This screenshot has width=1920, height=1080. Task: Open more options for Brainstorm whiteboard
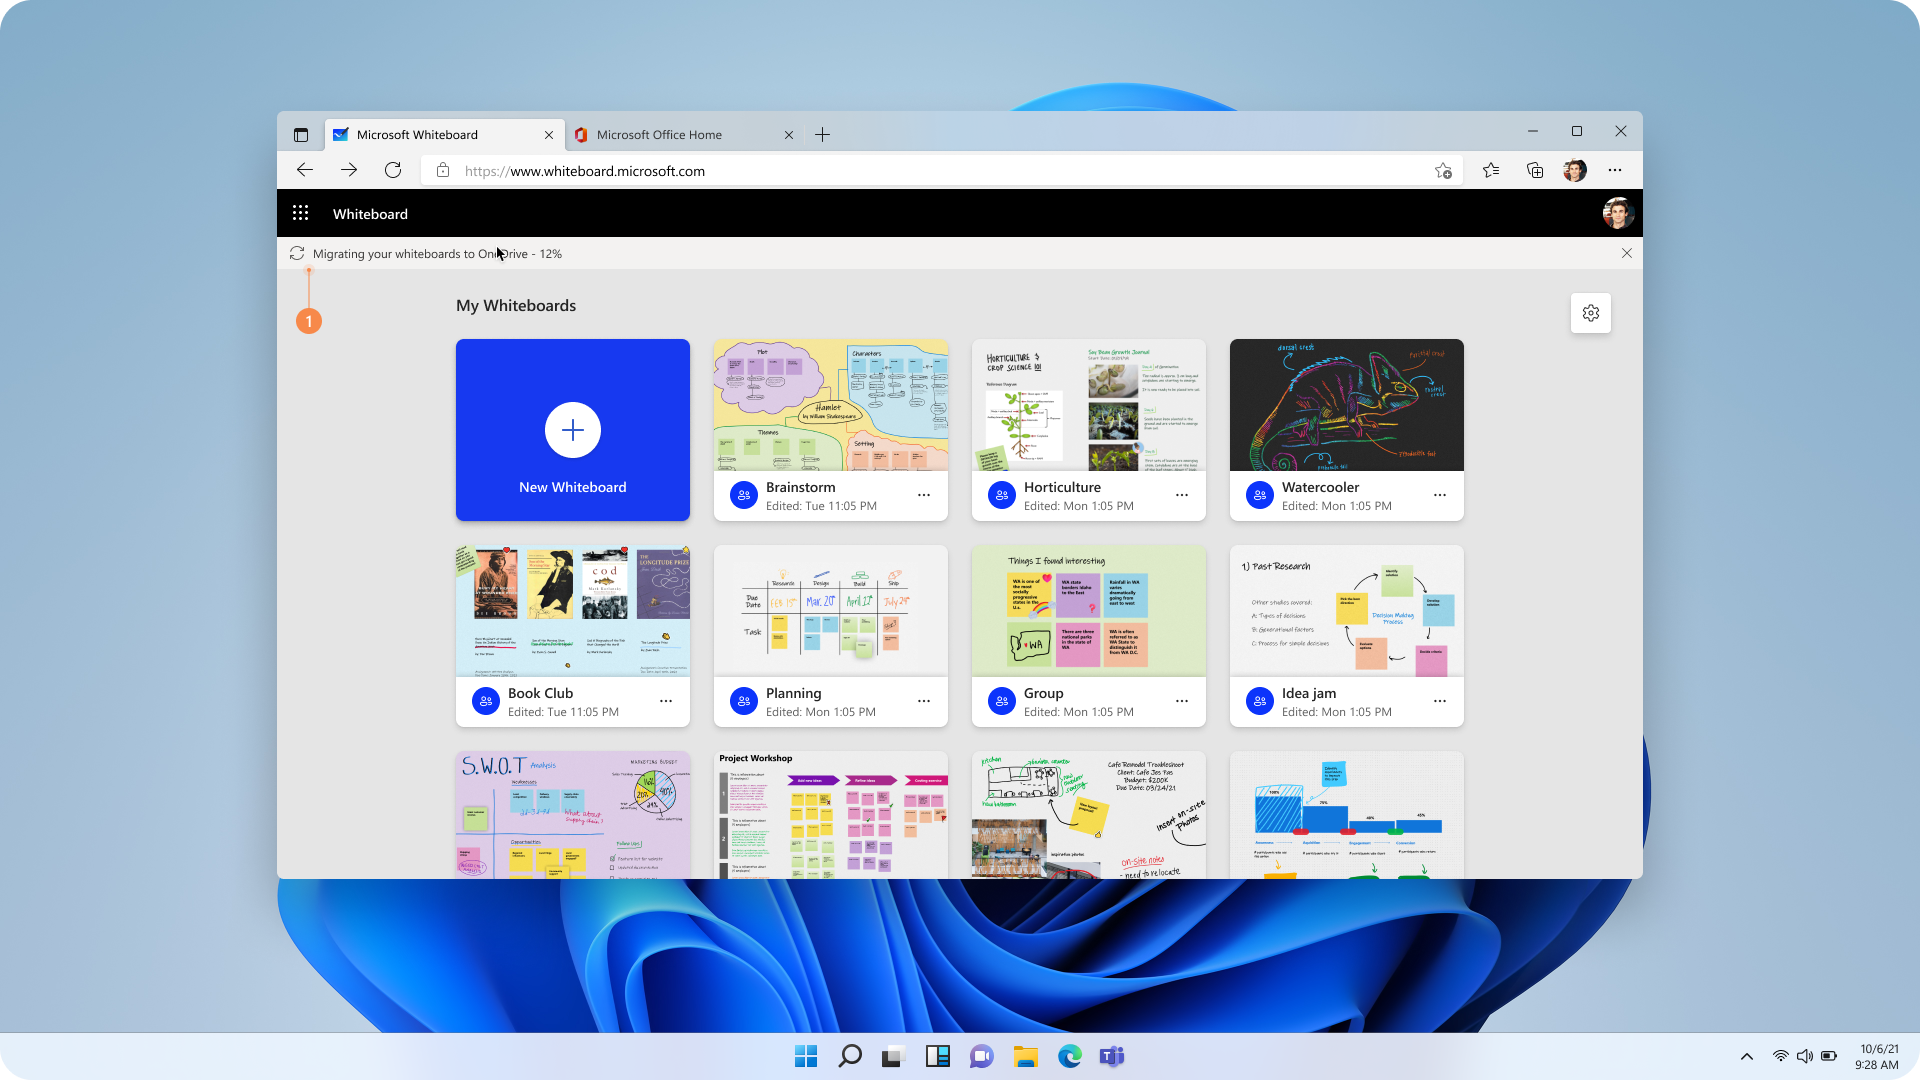coord(923,495)
